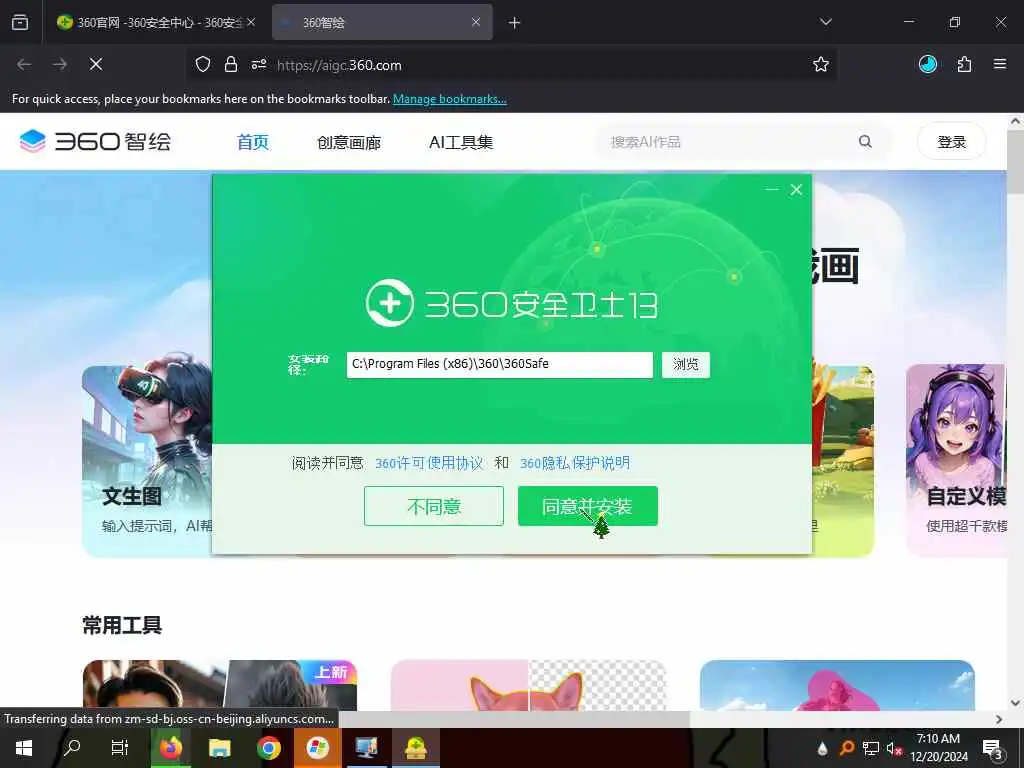Image resolution: width=1024 pixels, height=768 pixels.
Task: Stop loading the page
Action: click(x=96, y=64)
